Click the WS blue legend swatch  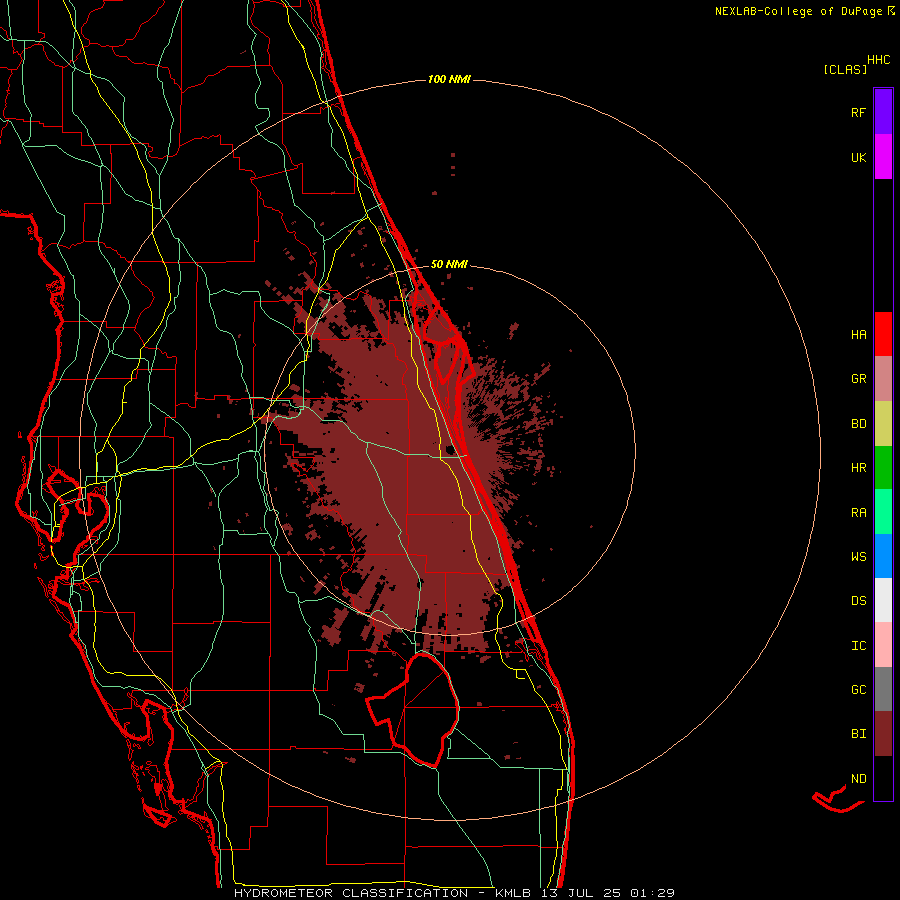coord(883,556)
